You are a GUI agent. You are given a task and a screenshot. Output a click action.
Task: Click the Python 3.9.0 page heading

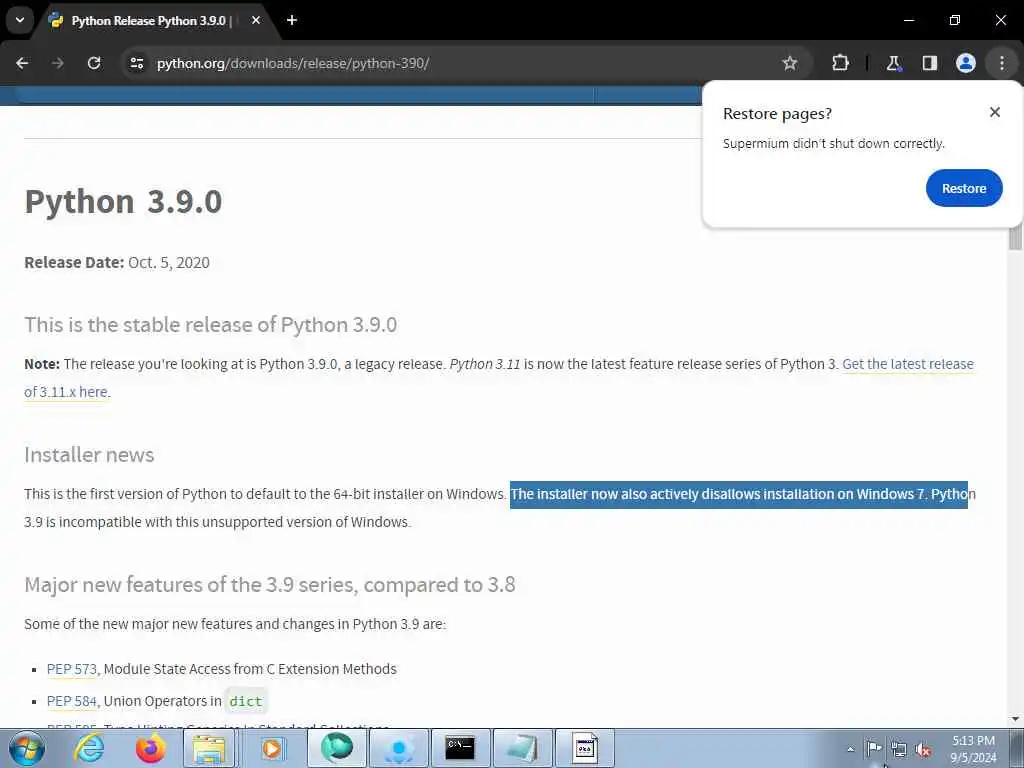(123, 201)
